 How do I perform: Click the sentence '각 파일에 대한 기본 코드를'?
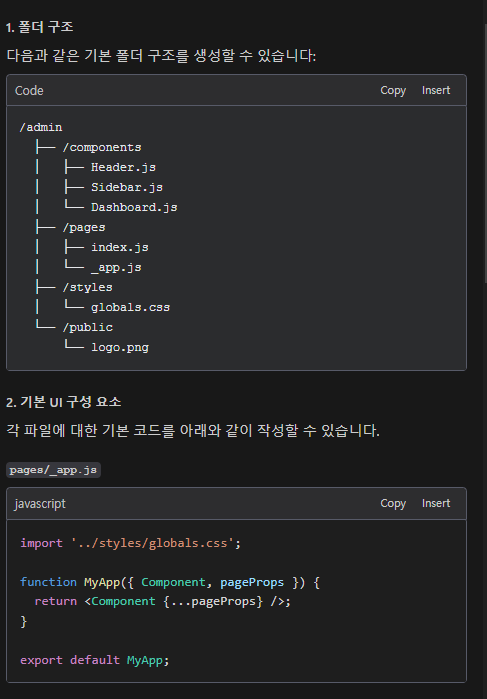click(91, 431)
